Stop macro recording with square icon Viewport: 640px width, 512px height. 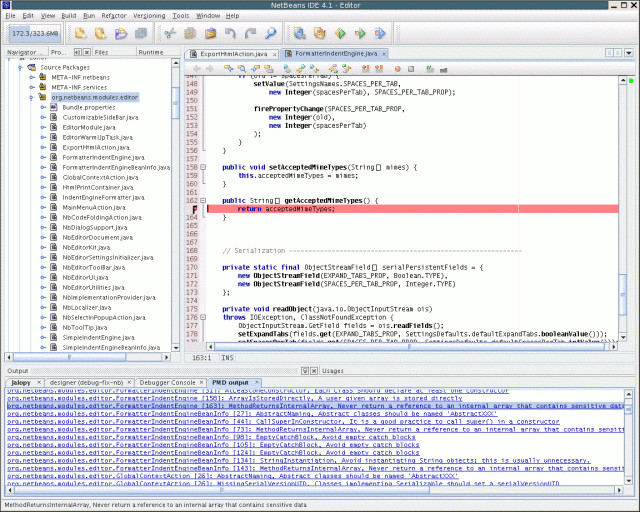[x=411, y=69]
